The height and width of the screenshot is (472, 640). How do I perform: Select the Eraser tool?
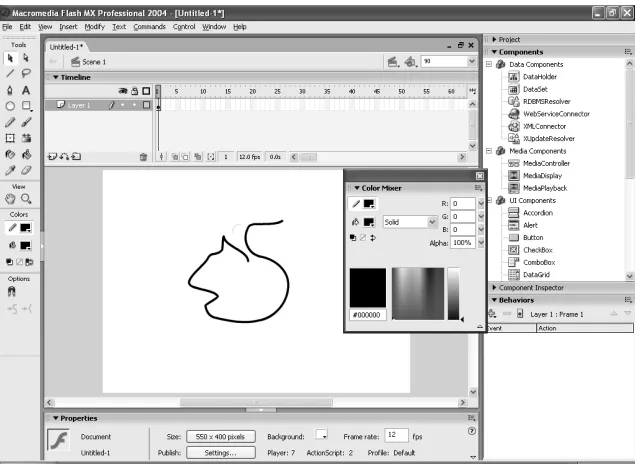(26, 170)
